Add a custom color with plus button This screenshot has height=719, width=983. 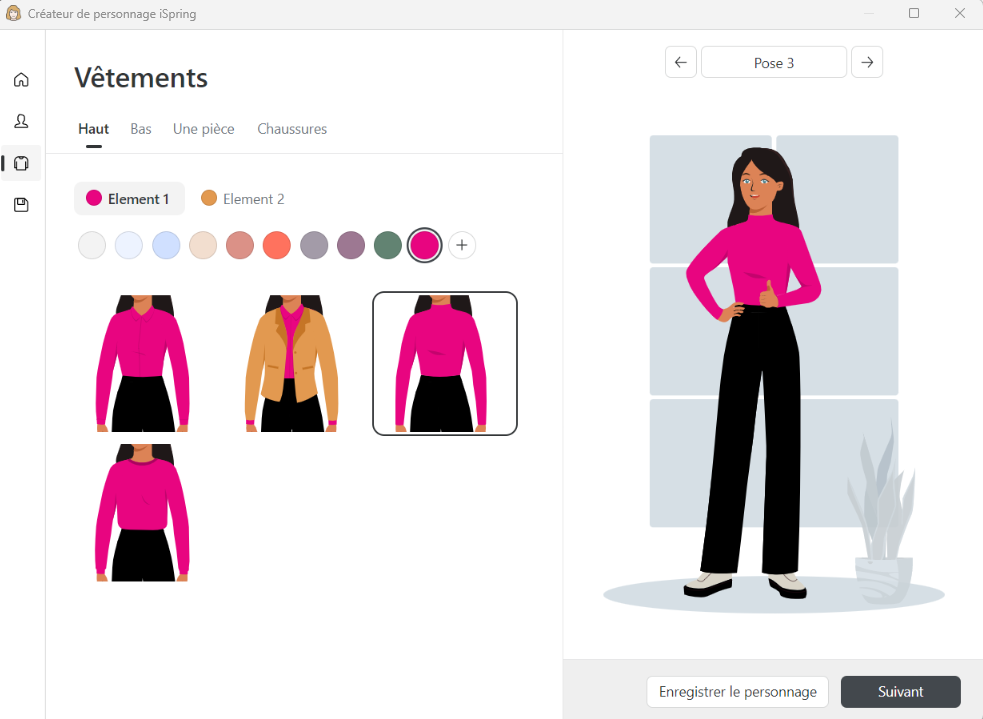pyautogui.click(x=462, y=245)
